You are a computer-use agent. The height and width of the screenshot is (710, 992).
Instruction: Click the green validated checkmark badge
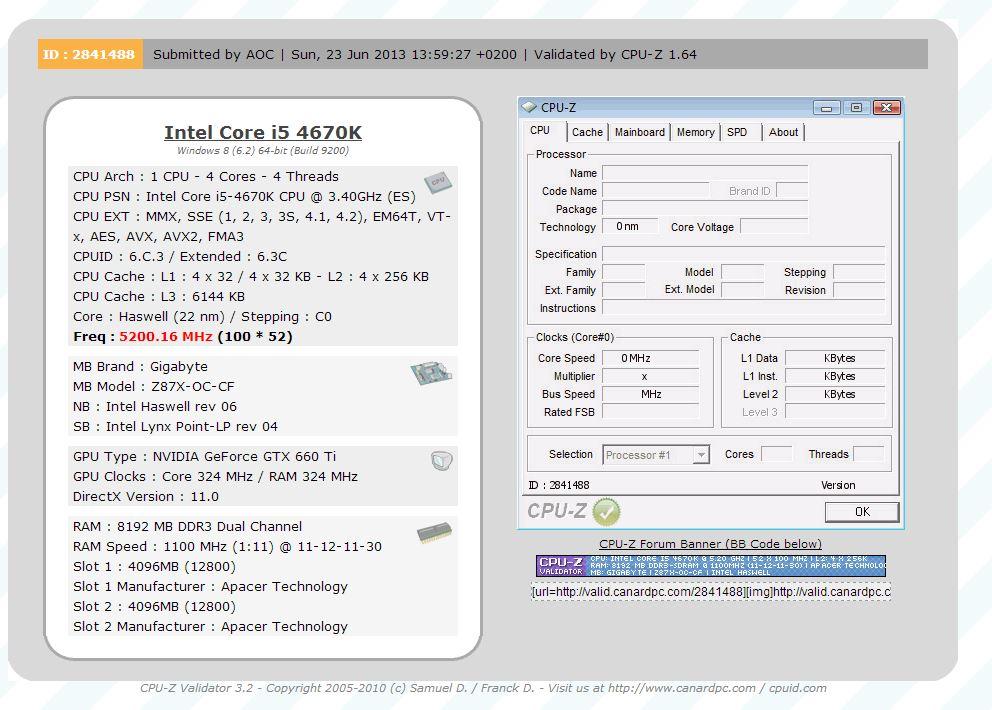pos(606,512)
